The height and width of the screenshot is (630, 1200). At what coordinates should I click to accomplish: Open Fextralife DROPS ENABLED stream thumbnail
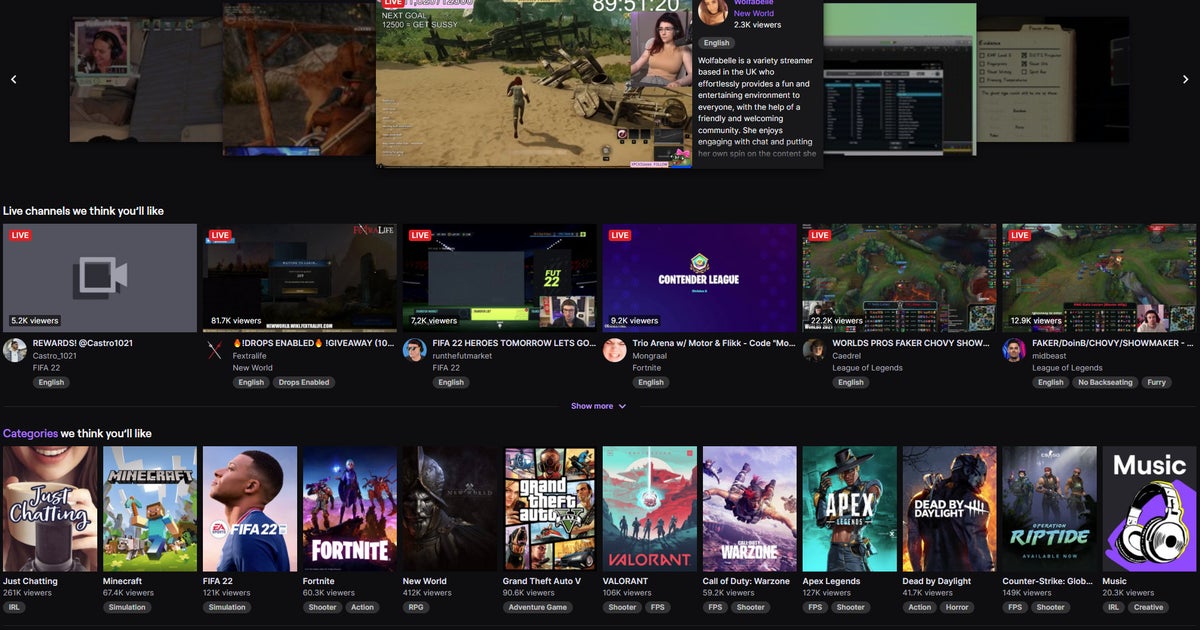tap(300, 278)
